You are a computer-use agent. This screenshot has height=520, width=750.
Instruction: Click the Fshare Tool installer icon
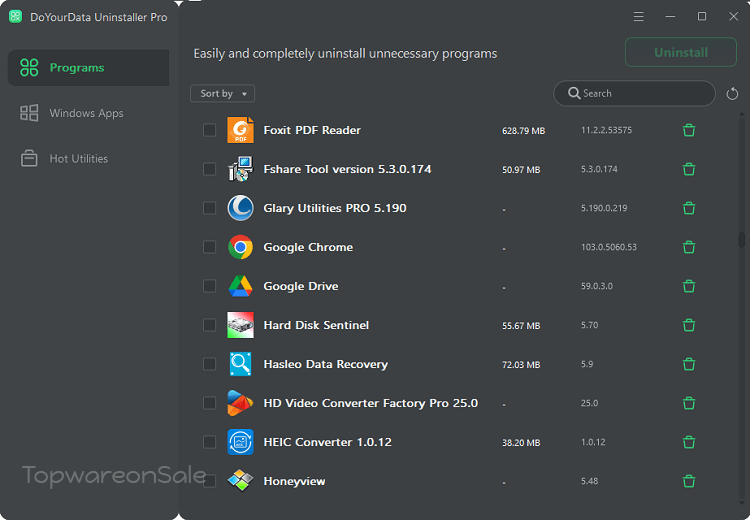point(240,169)
